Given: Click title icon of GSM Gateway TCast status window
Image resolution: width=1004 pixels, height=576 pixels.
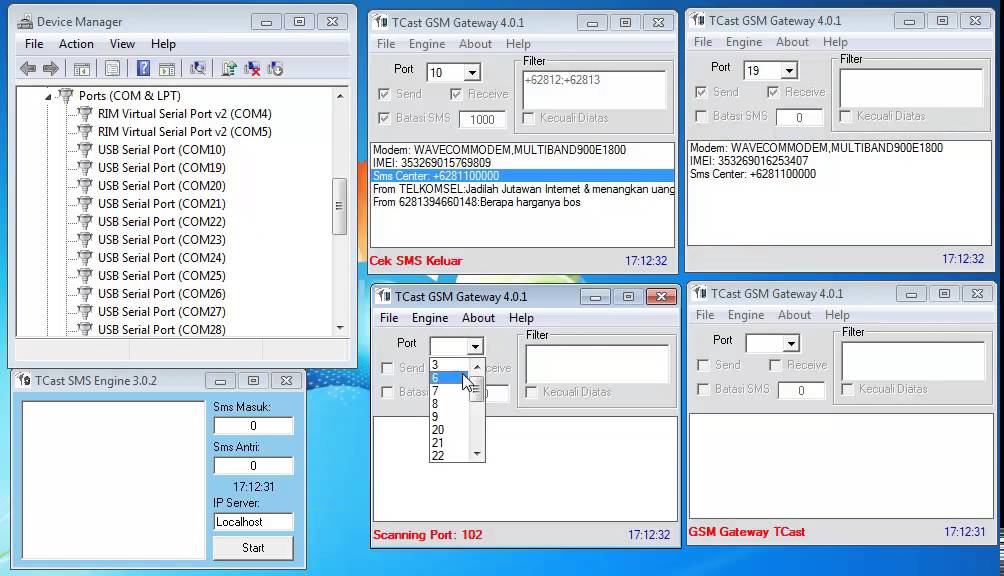Looking at the screenshot, I should coord(700,294).
